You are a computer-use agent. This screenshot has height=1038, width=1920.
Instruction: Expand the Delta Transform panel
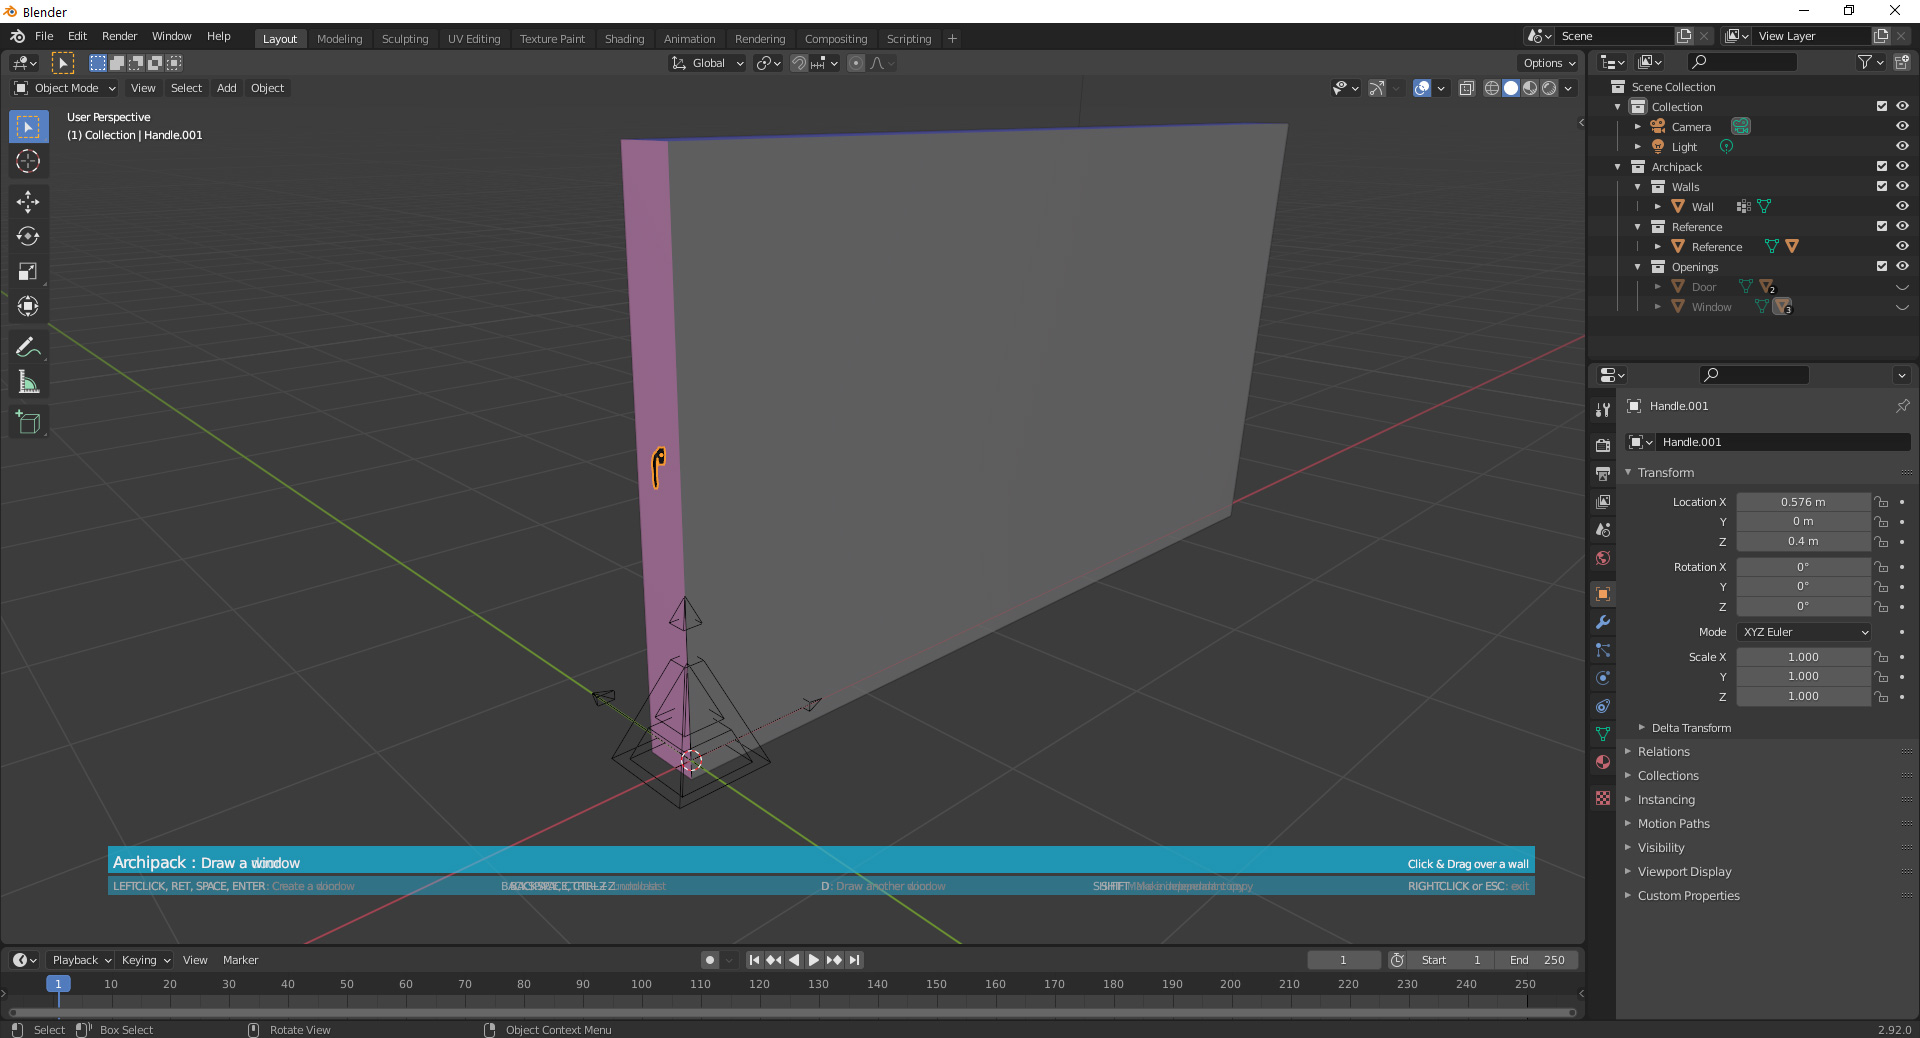click(1691, 728)
